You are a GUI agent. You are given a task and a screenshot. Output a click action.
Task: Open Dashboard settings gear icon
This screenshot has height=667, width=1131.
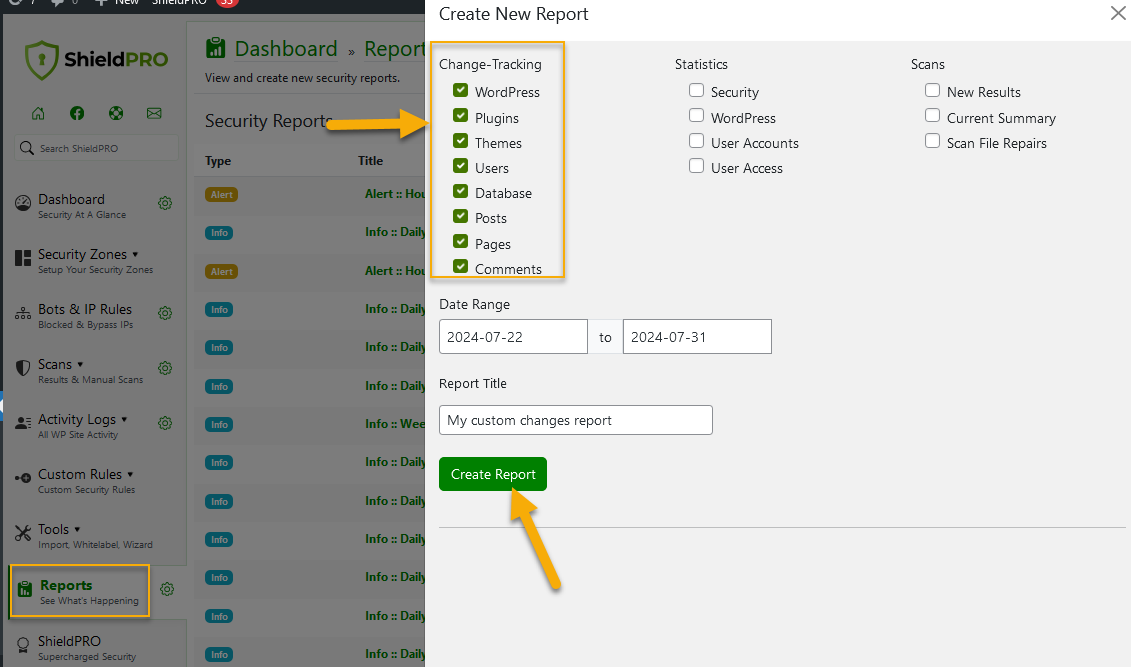[165, 203]
